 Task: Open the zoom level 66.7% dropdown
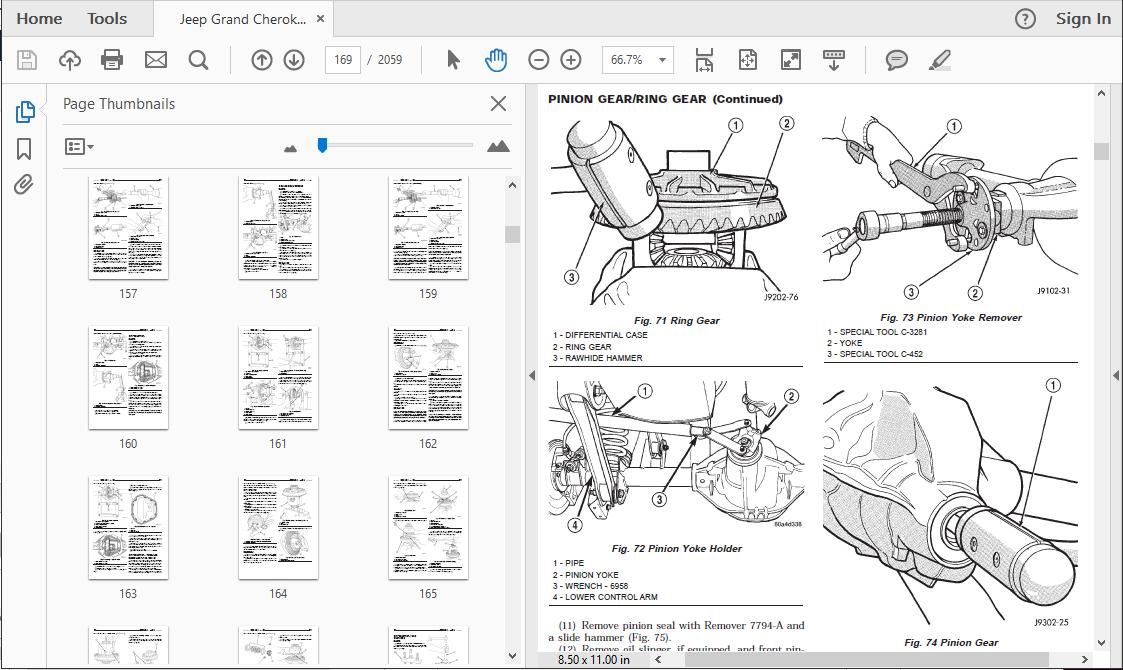click(662, 59)
